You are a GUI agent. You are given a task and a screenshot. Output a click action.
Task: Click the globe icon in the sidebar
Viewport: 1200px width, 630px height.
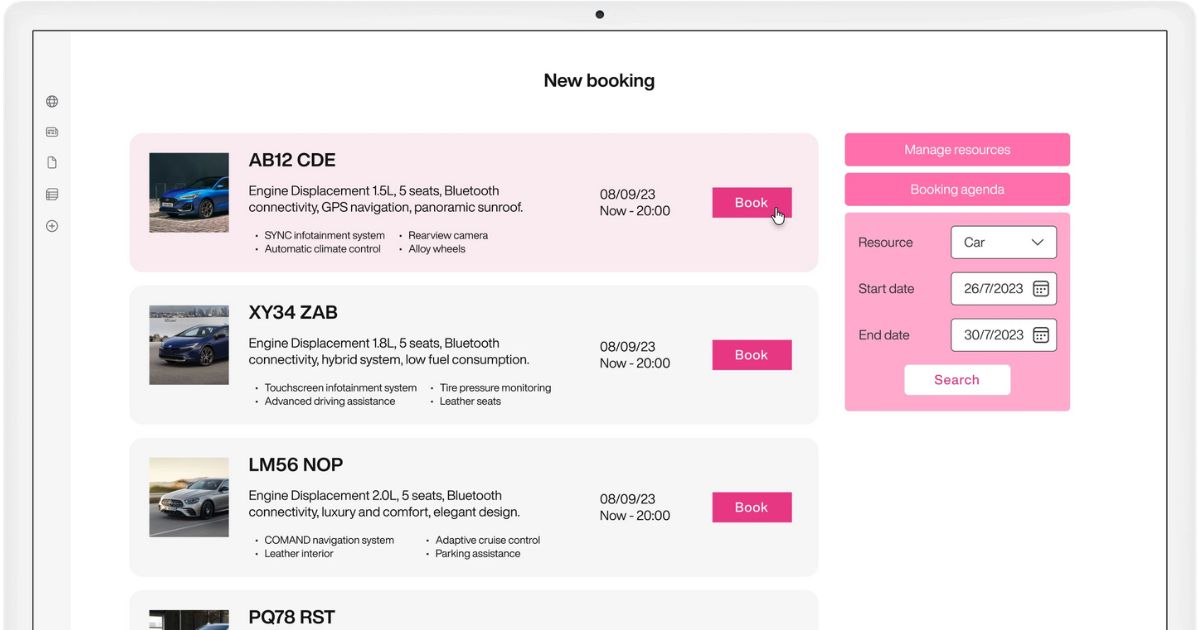coord(52,101)
